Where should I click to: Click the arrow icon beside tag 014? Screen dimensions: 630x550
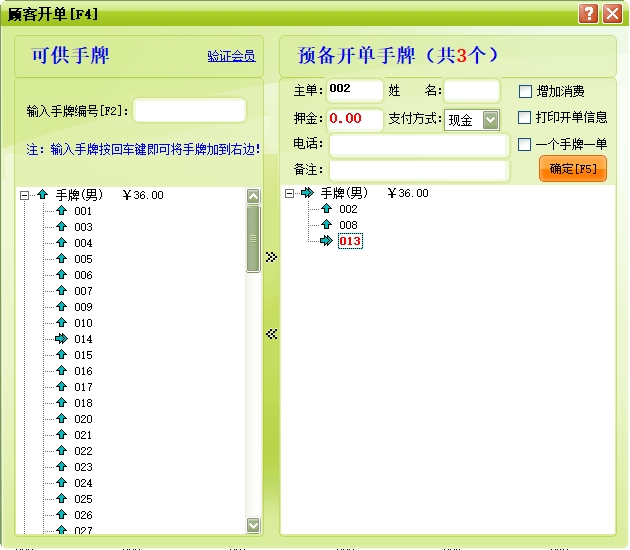pyautogui.click(x=61, y=339)
